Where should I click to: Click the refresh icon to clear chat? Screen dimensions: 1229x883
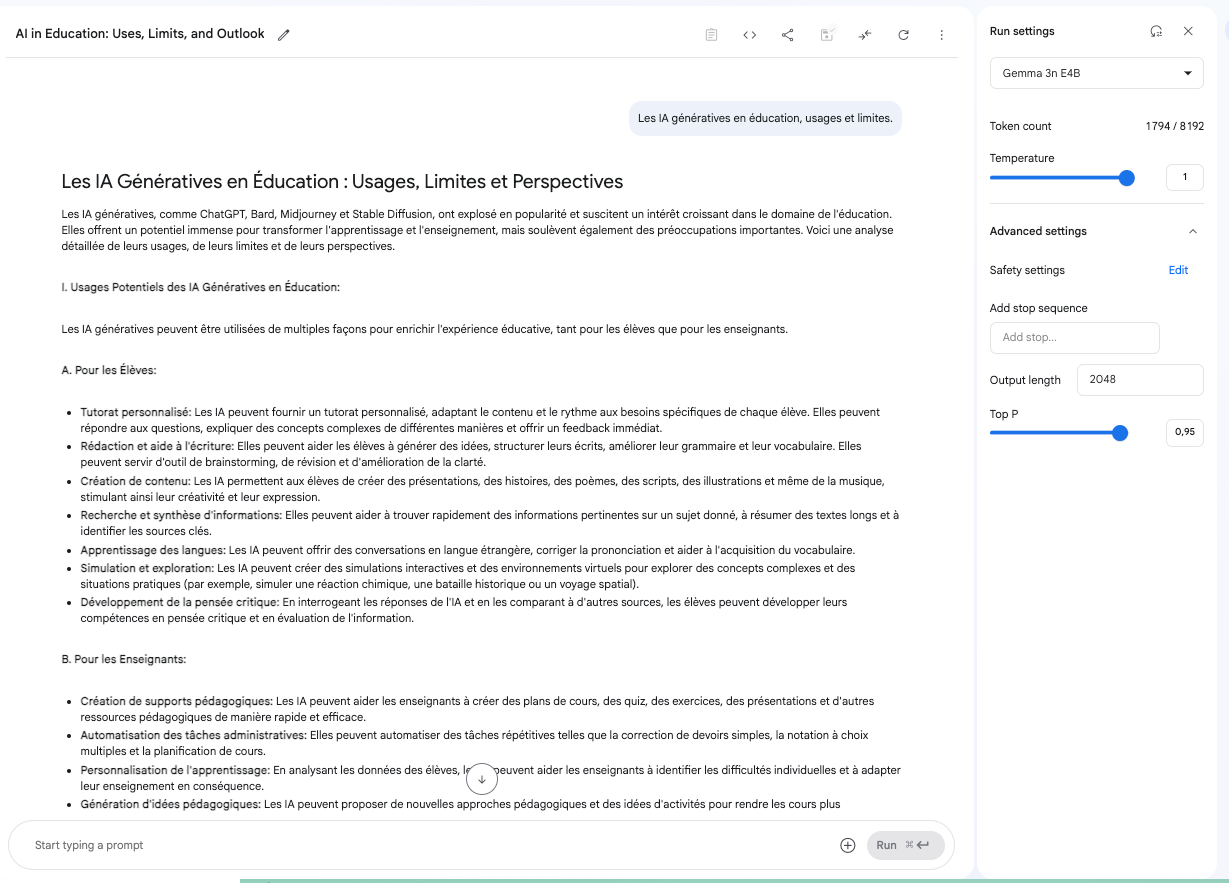pos(904,35)
